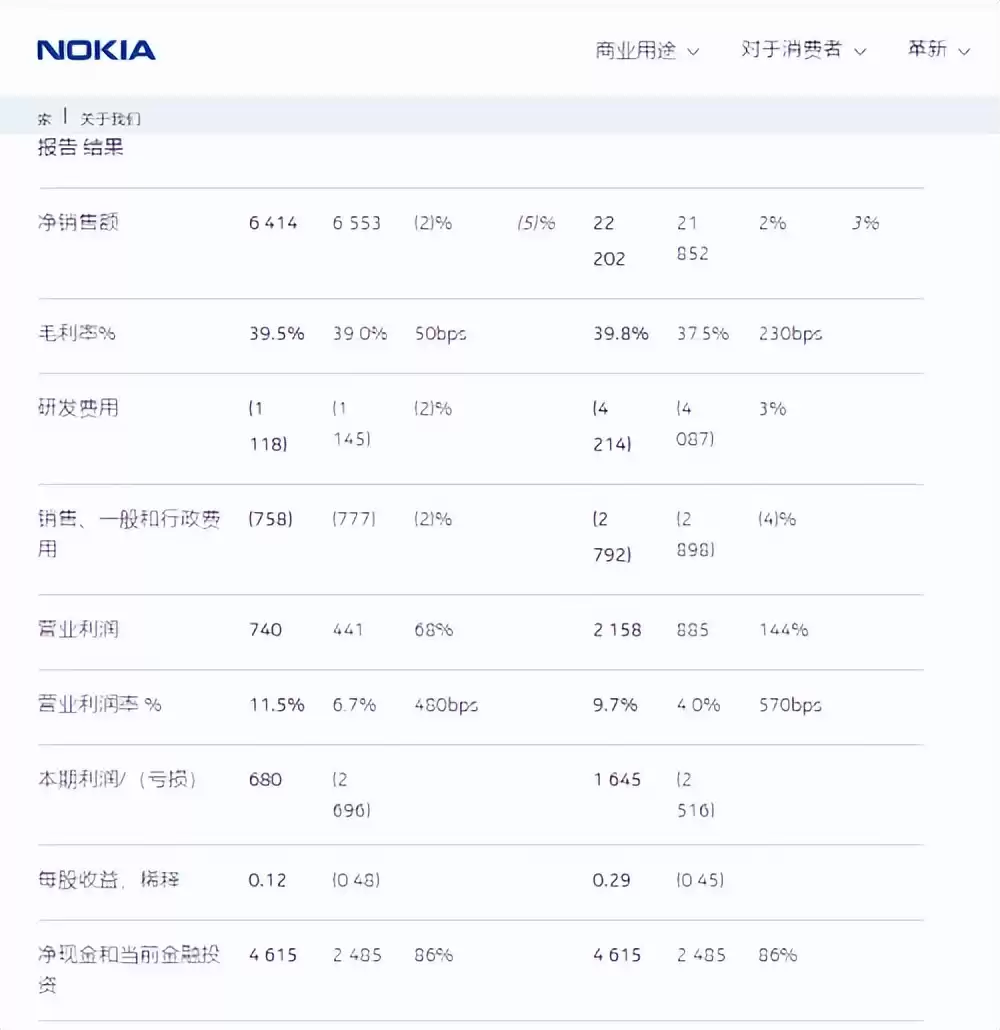This screenshot has height=1030, width=1000.
Task: Expand the 革新 dropdown chevron
Action: point(963,51)
